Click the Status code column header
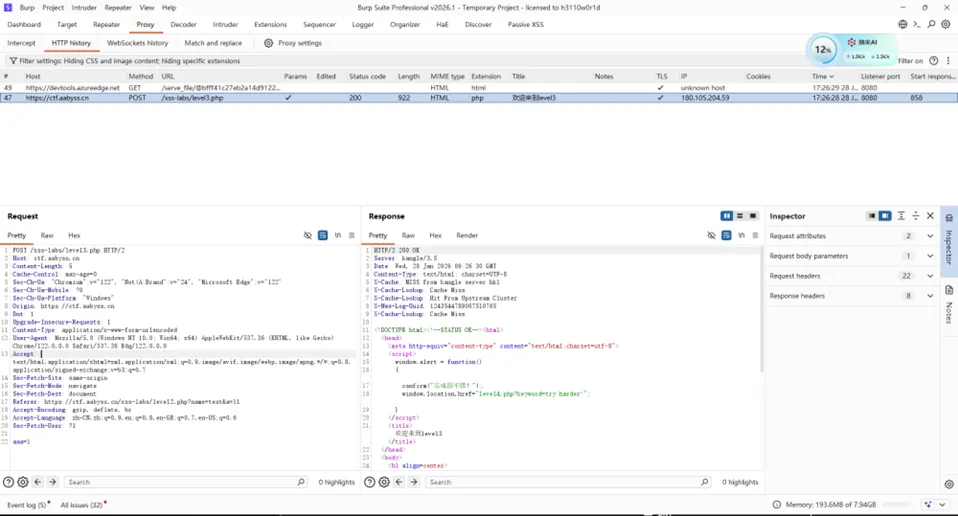 (x=367, y=76)
